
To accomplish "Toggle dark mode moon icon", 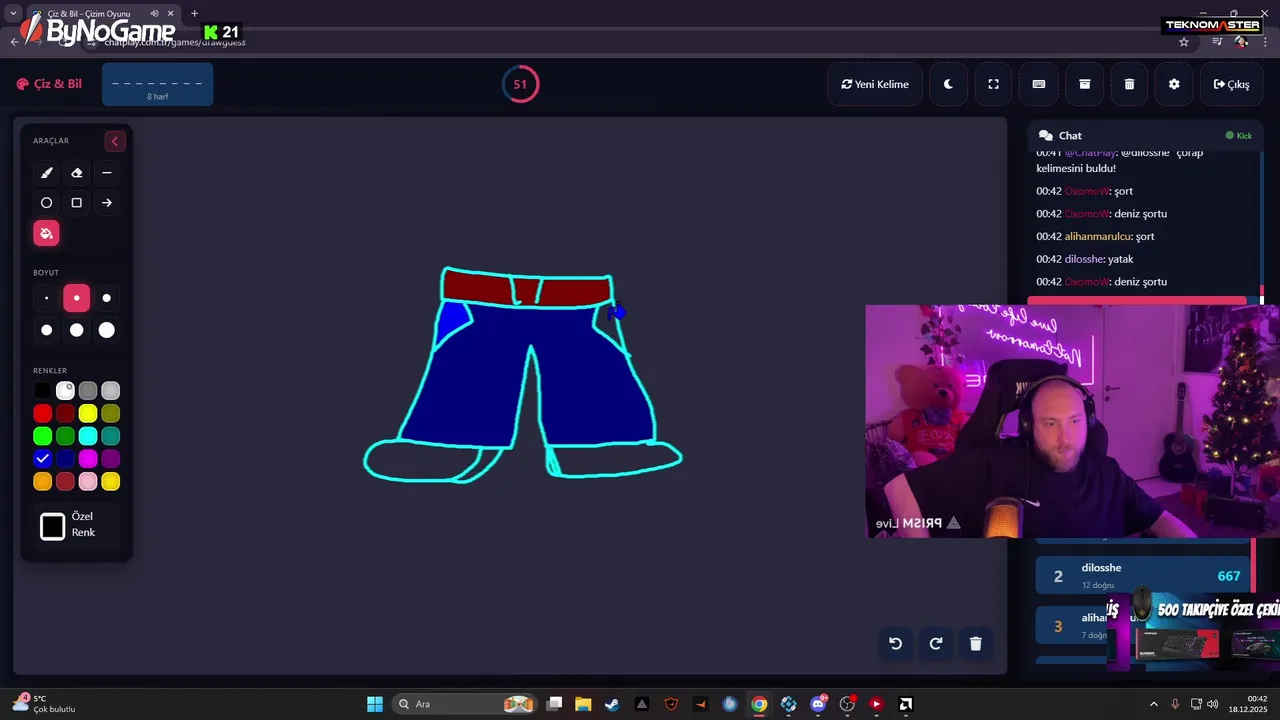I will click(948, 84).
